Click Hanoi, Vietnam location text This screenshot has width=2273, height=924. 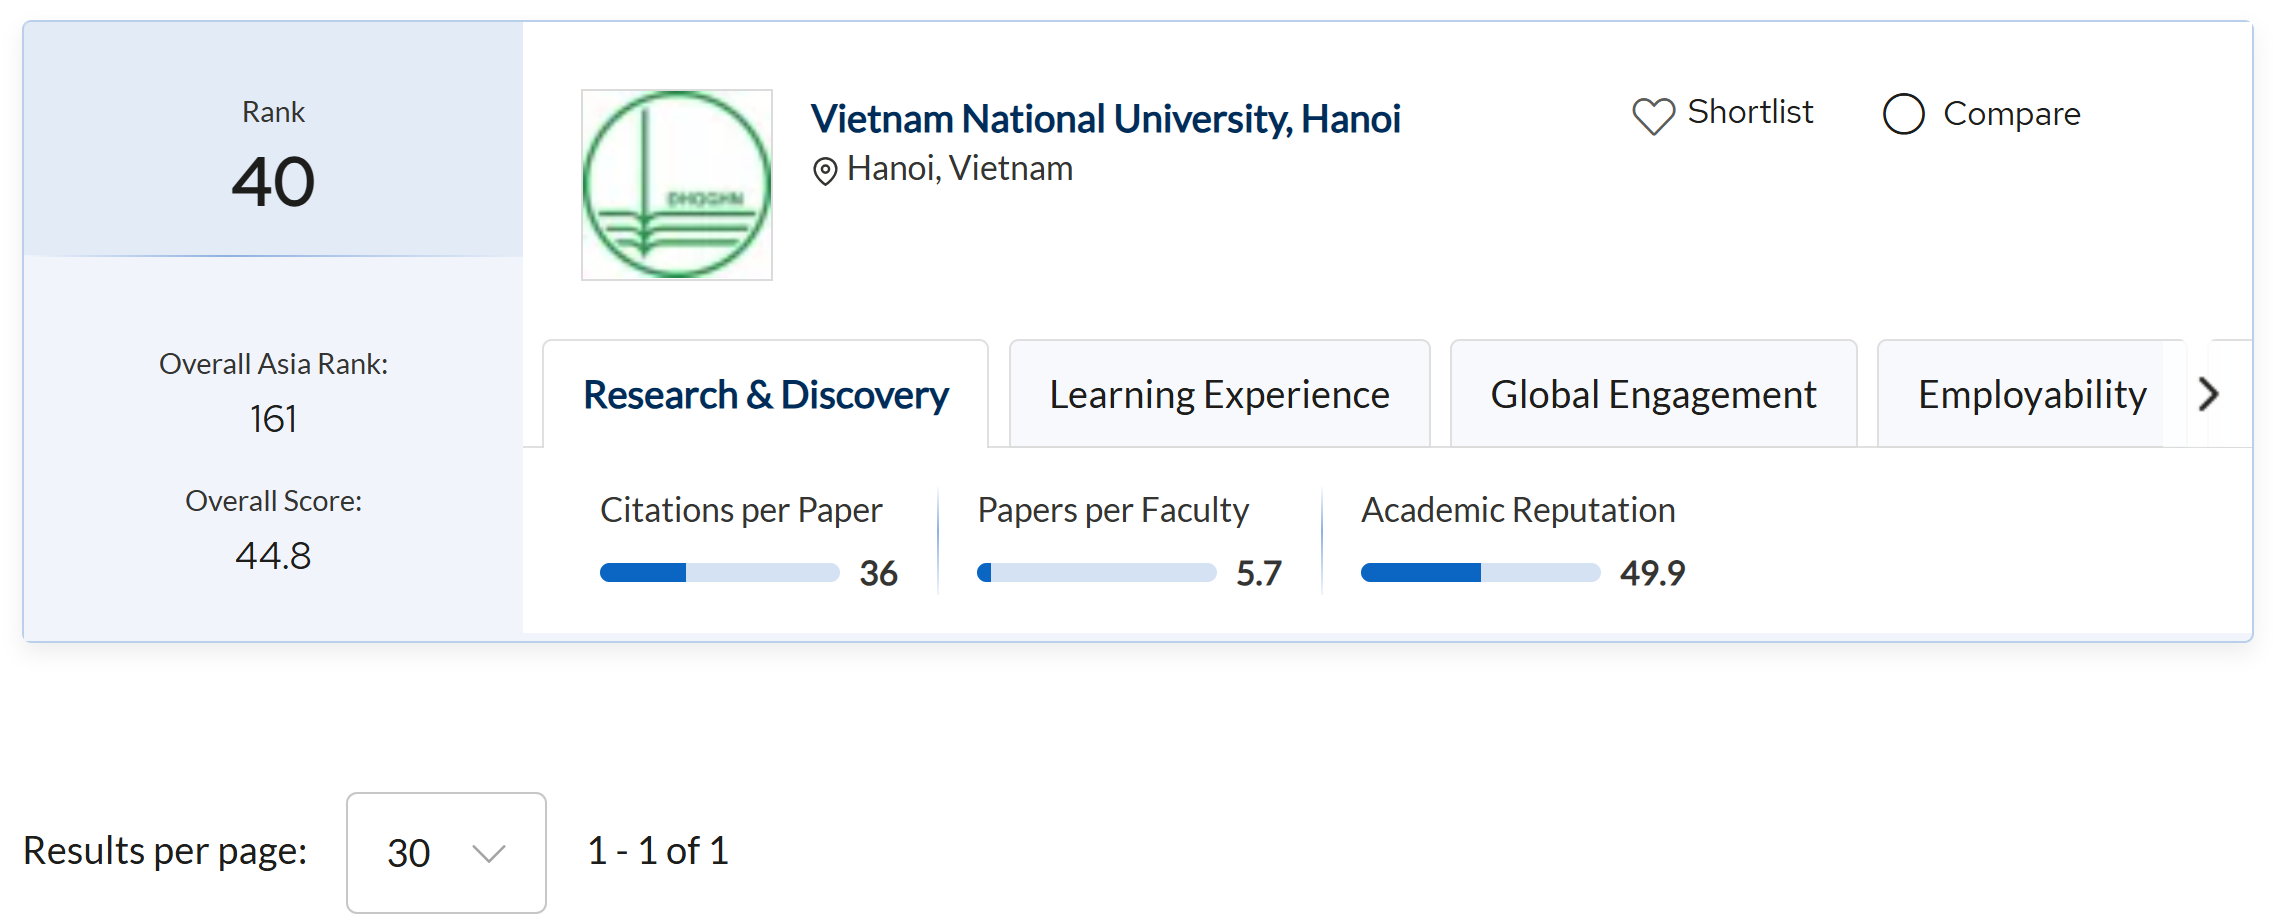coord(959,169)
